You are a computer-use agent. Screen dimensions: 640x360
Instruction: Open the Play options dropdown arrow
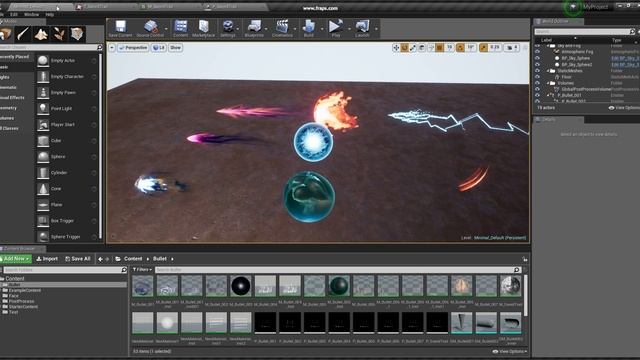349,29
